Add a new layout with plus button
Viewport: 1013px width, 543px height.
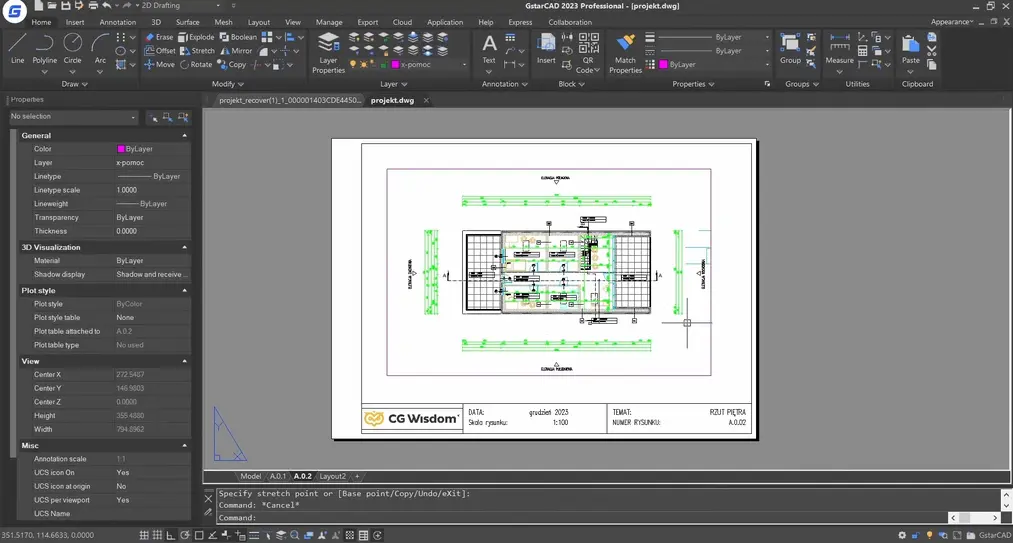(356, 476)
